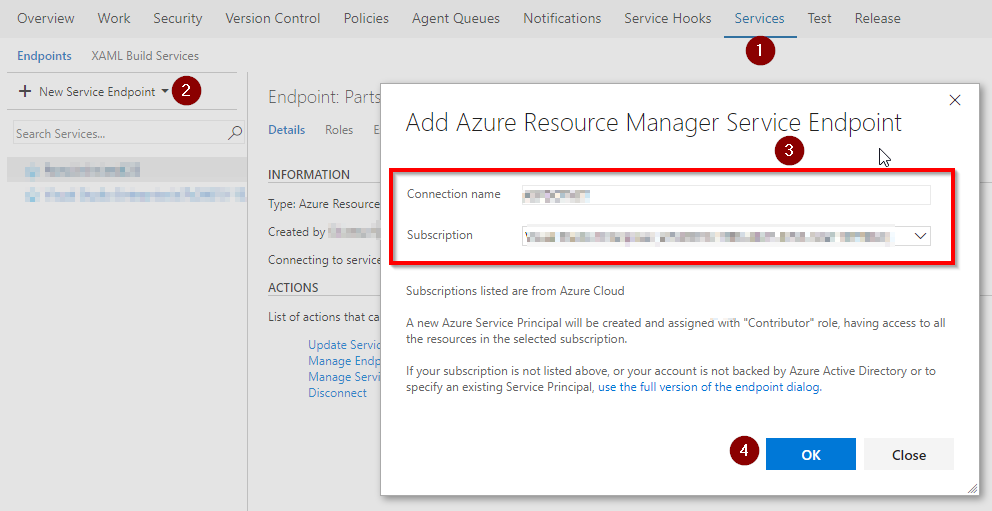Open the Overview tab
Viewport: 992px width, 511px height.
[46, 18]
